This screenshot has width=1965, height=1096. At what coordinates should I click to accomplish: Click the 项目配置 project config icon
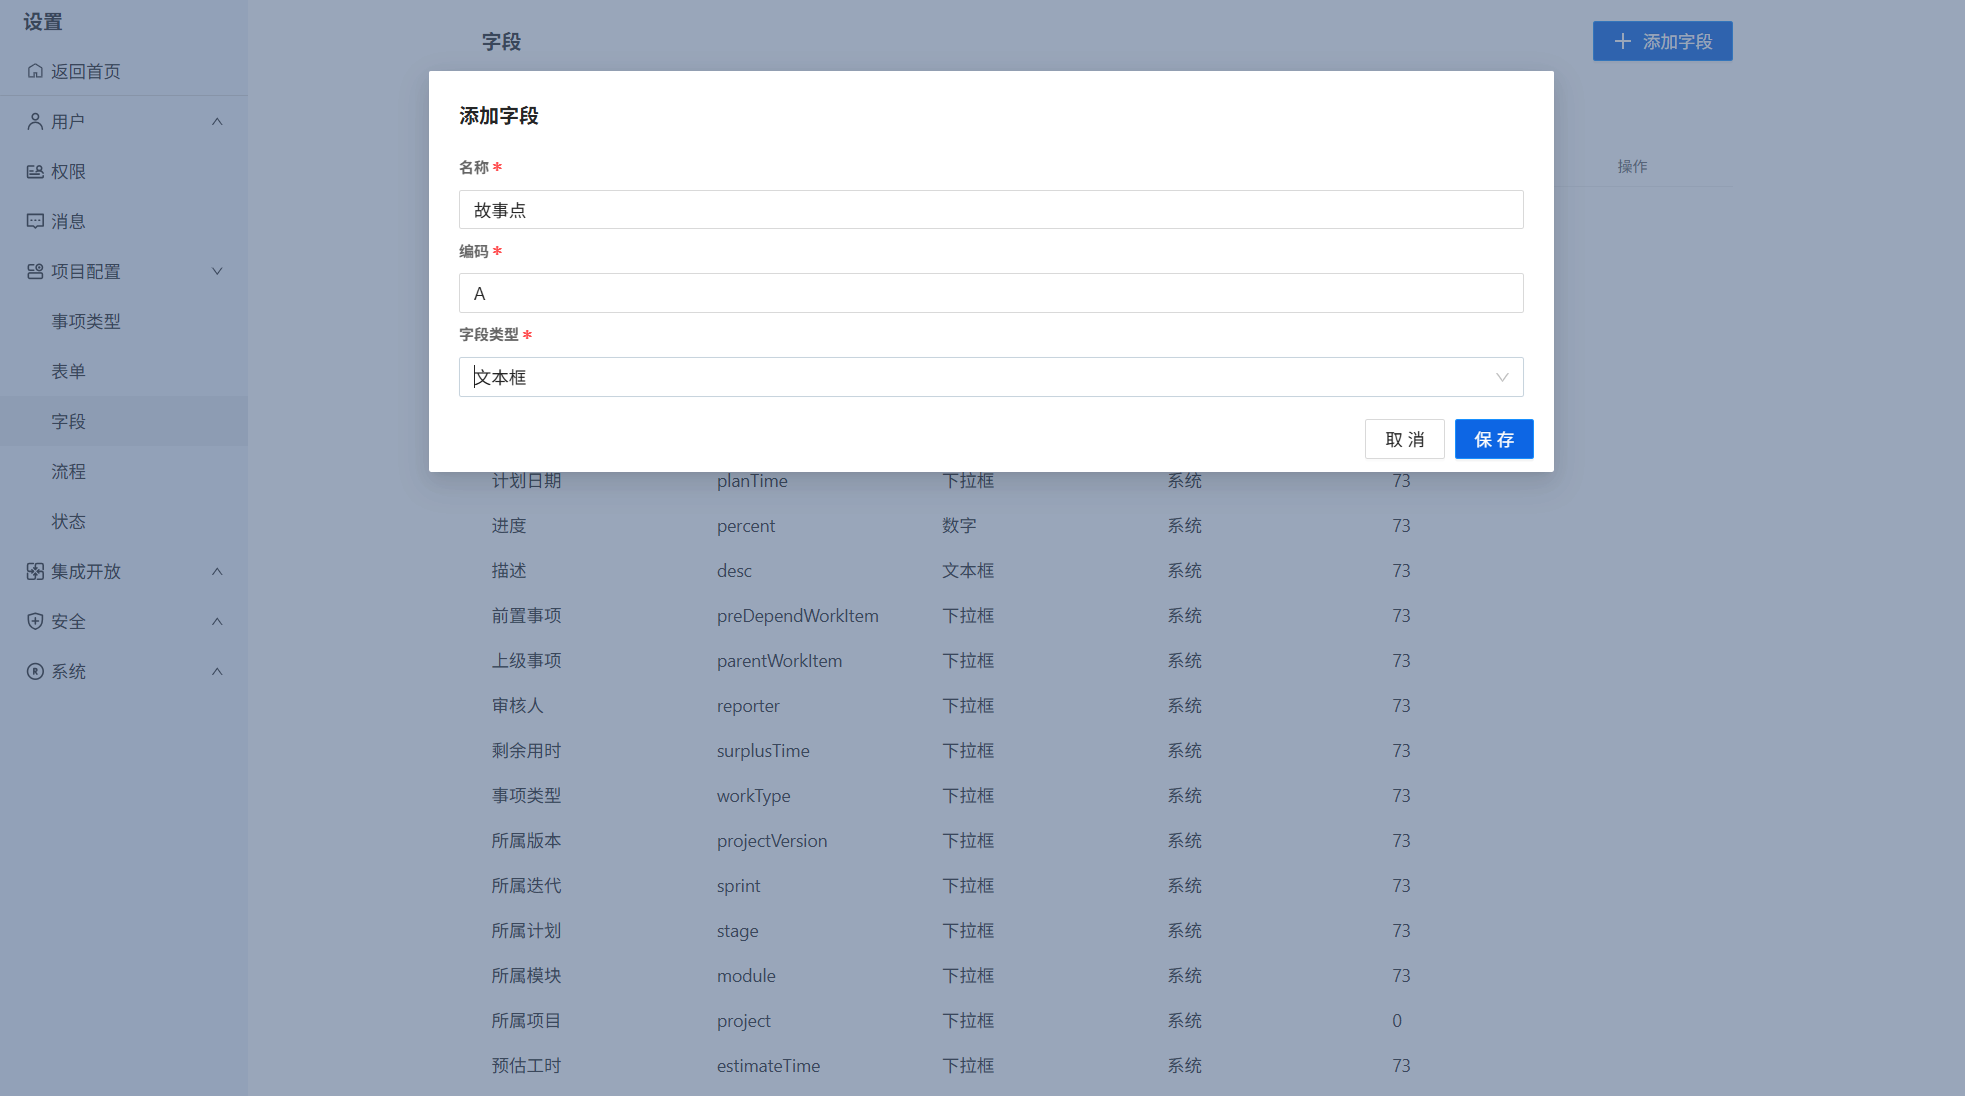coord(35,271)
